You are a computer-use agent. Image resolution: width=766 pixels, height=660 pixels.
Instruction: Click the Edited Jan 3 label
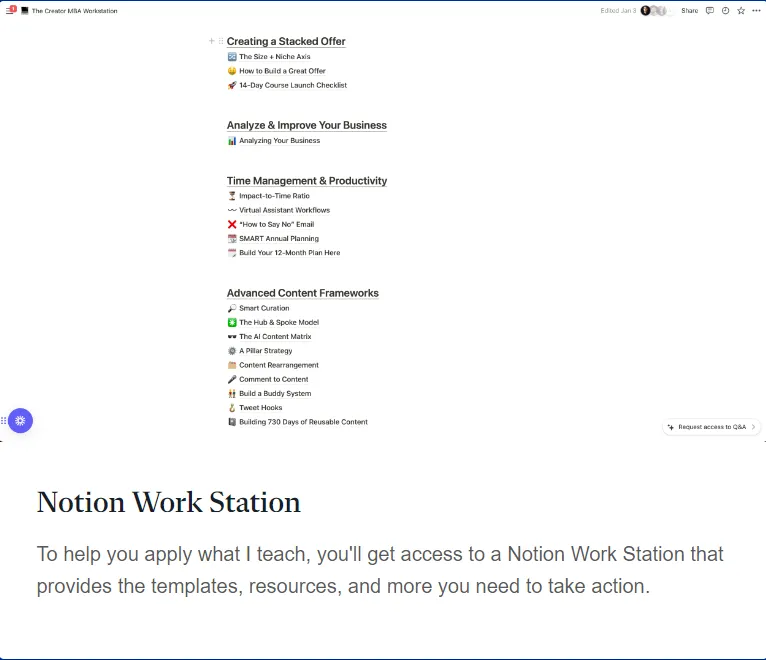[x=618, y=11]
